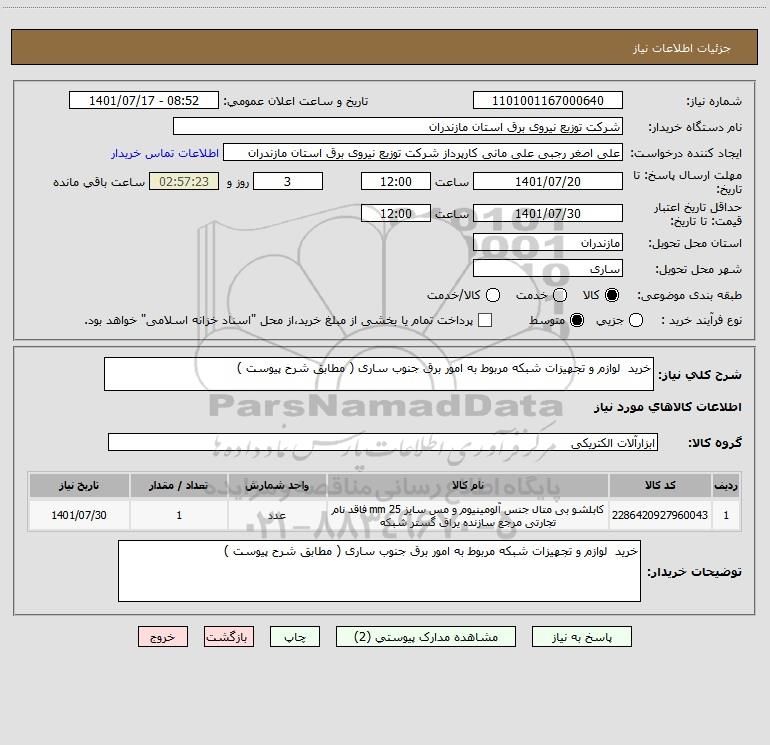Click the ایجاد کننده درخواست field
This screenshot has width=770, height=745.
click(423, 153)
